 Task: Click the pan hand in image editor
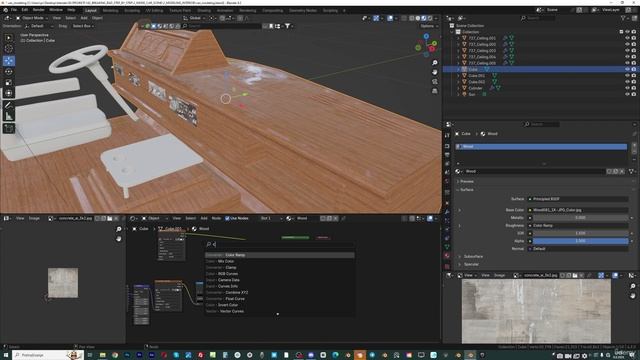(119, 238)
